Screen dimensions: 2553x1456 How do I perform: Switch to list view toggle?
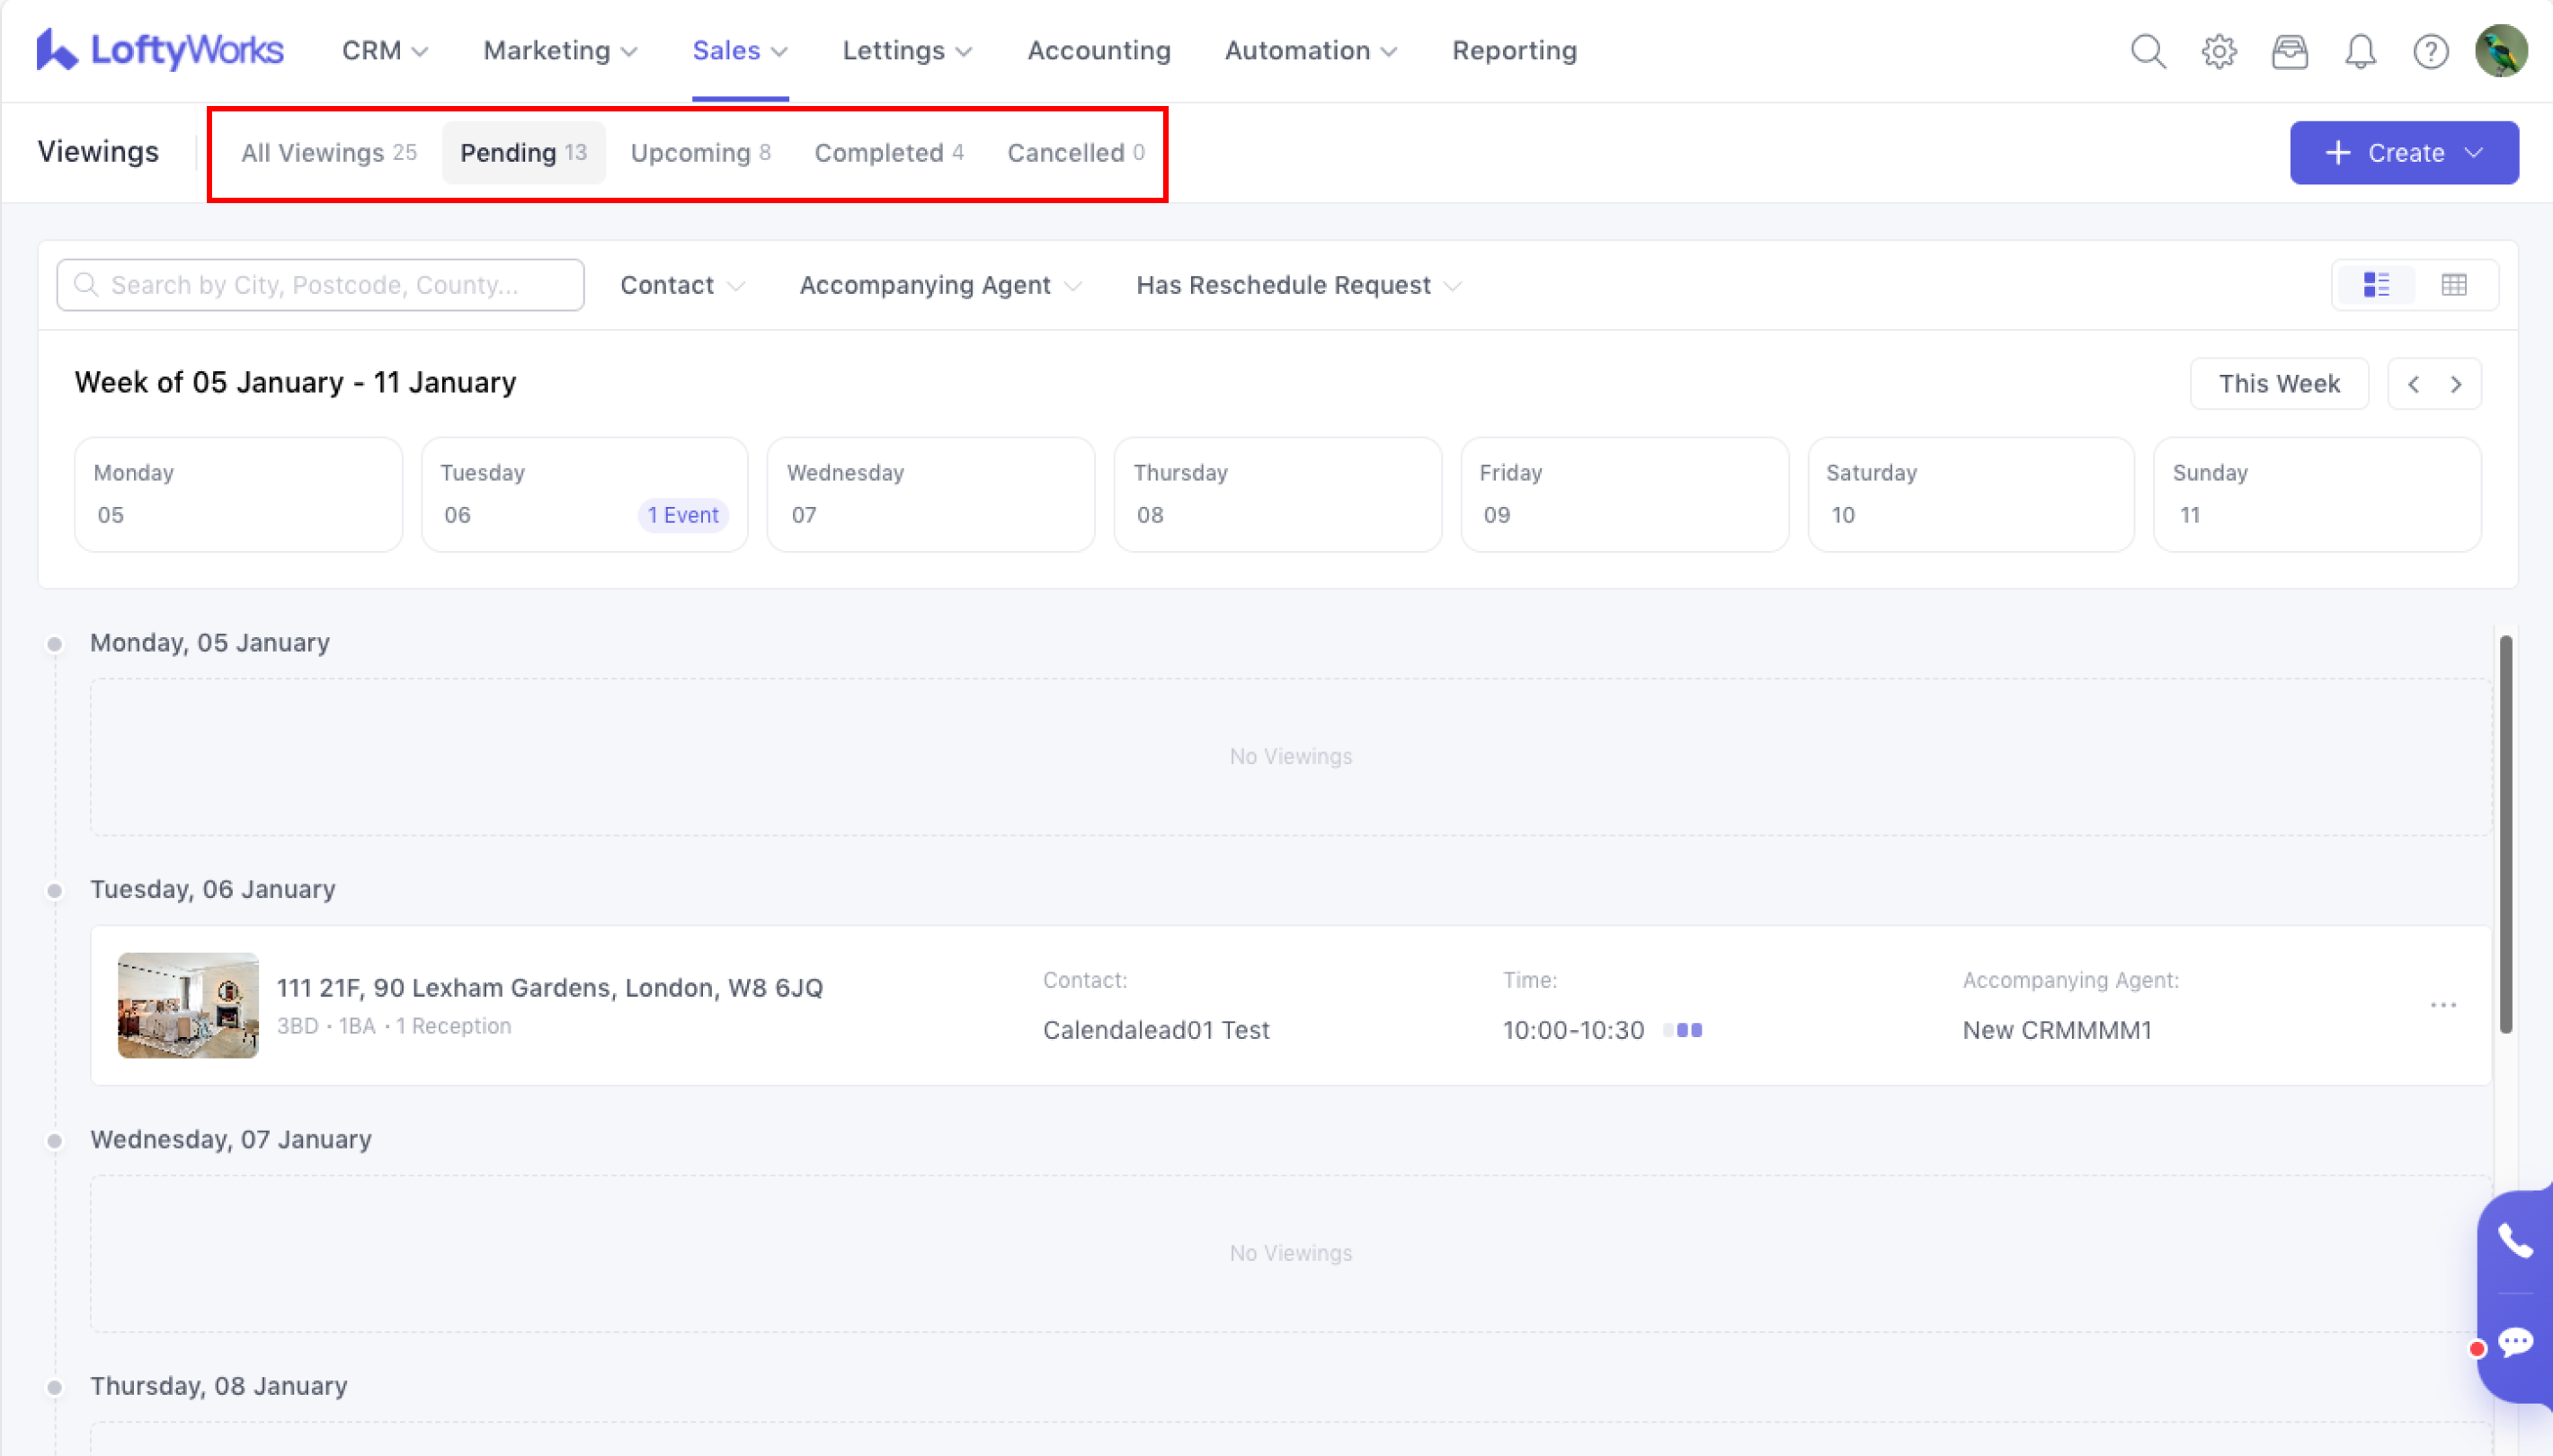tap(2376, 285)
